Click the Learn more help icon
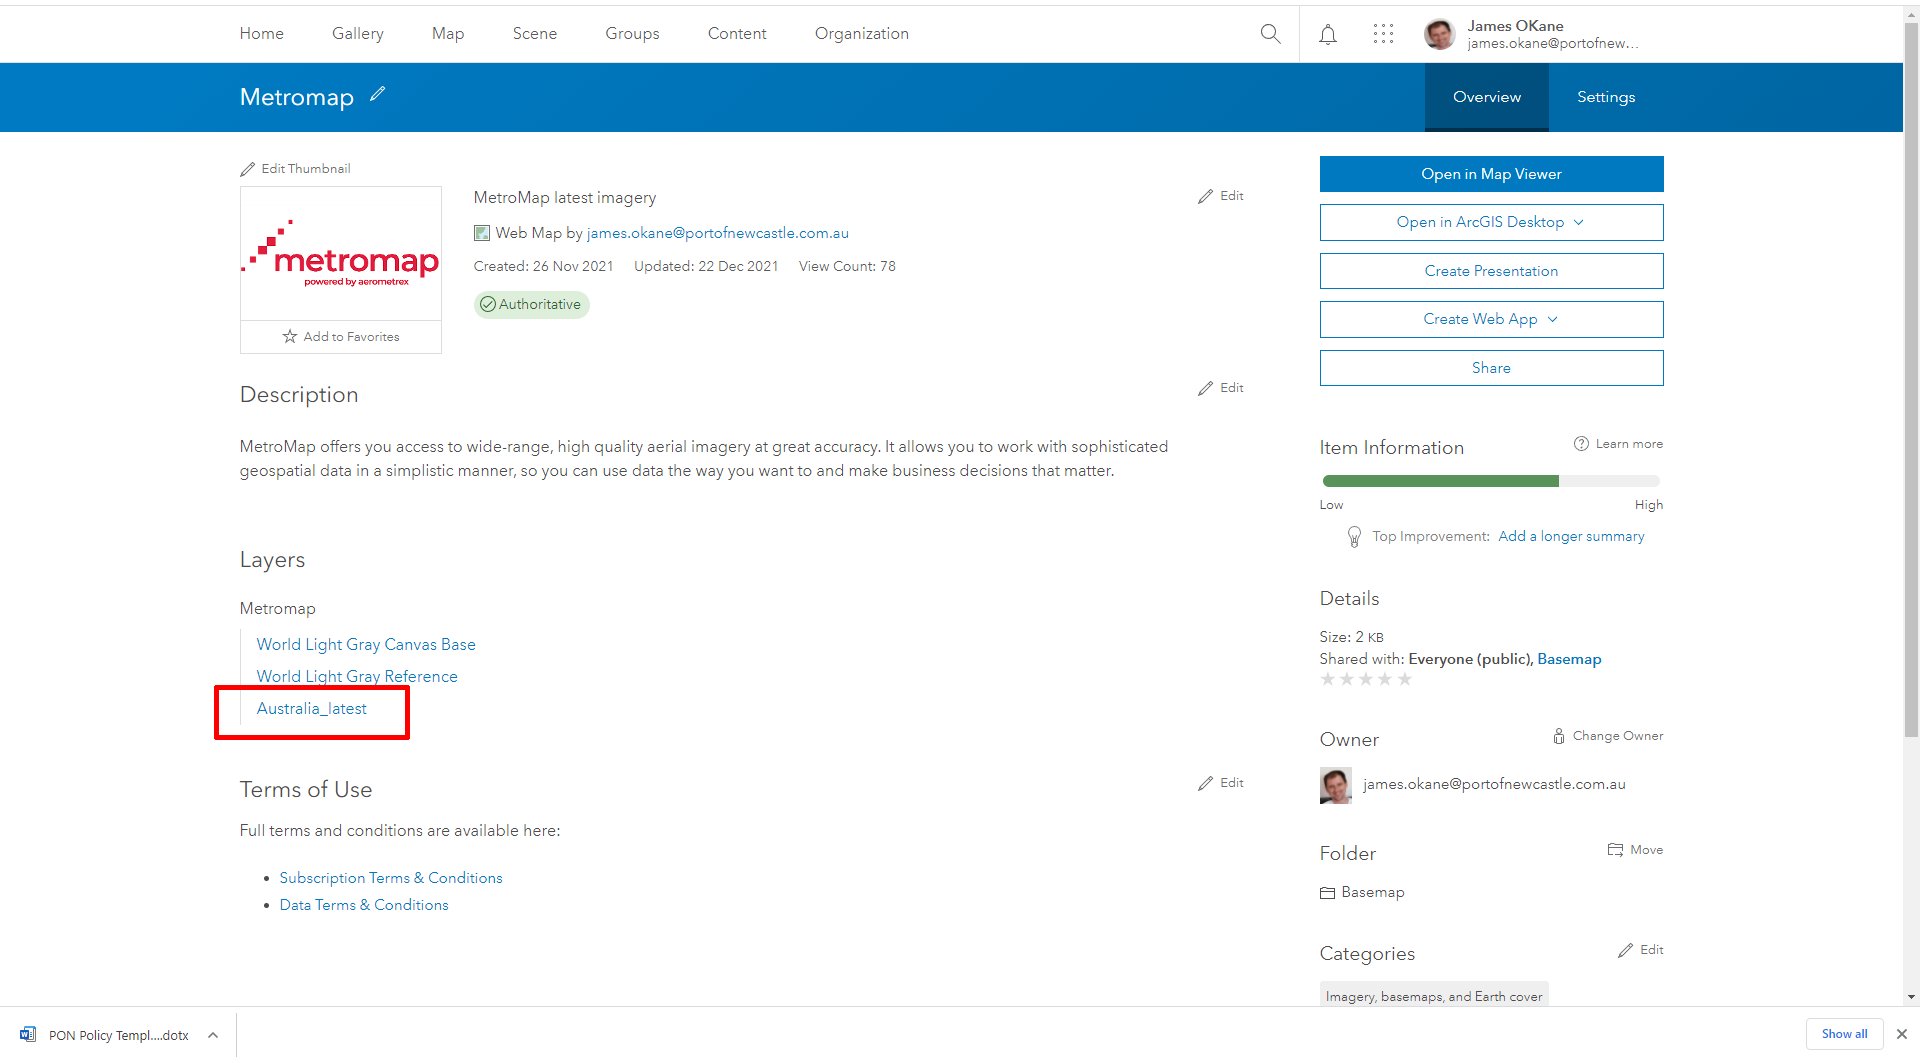 tap(1581, 444)
